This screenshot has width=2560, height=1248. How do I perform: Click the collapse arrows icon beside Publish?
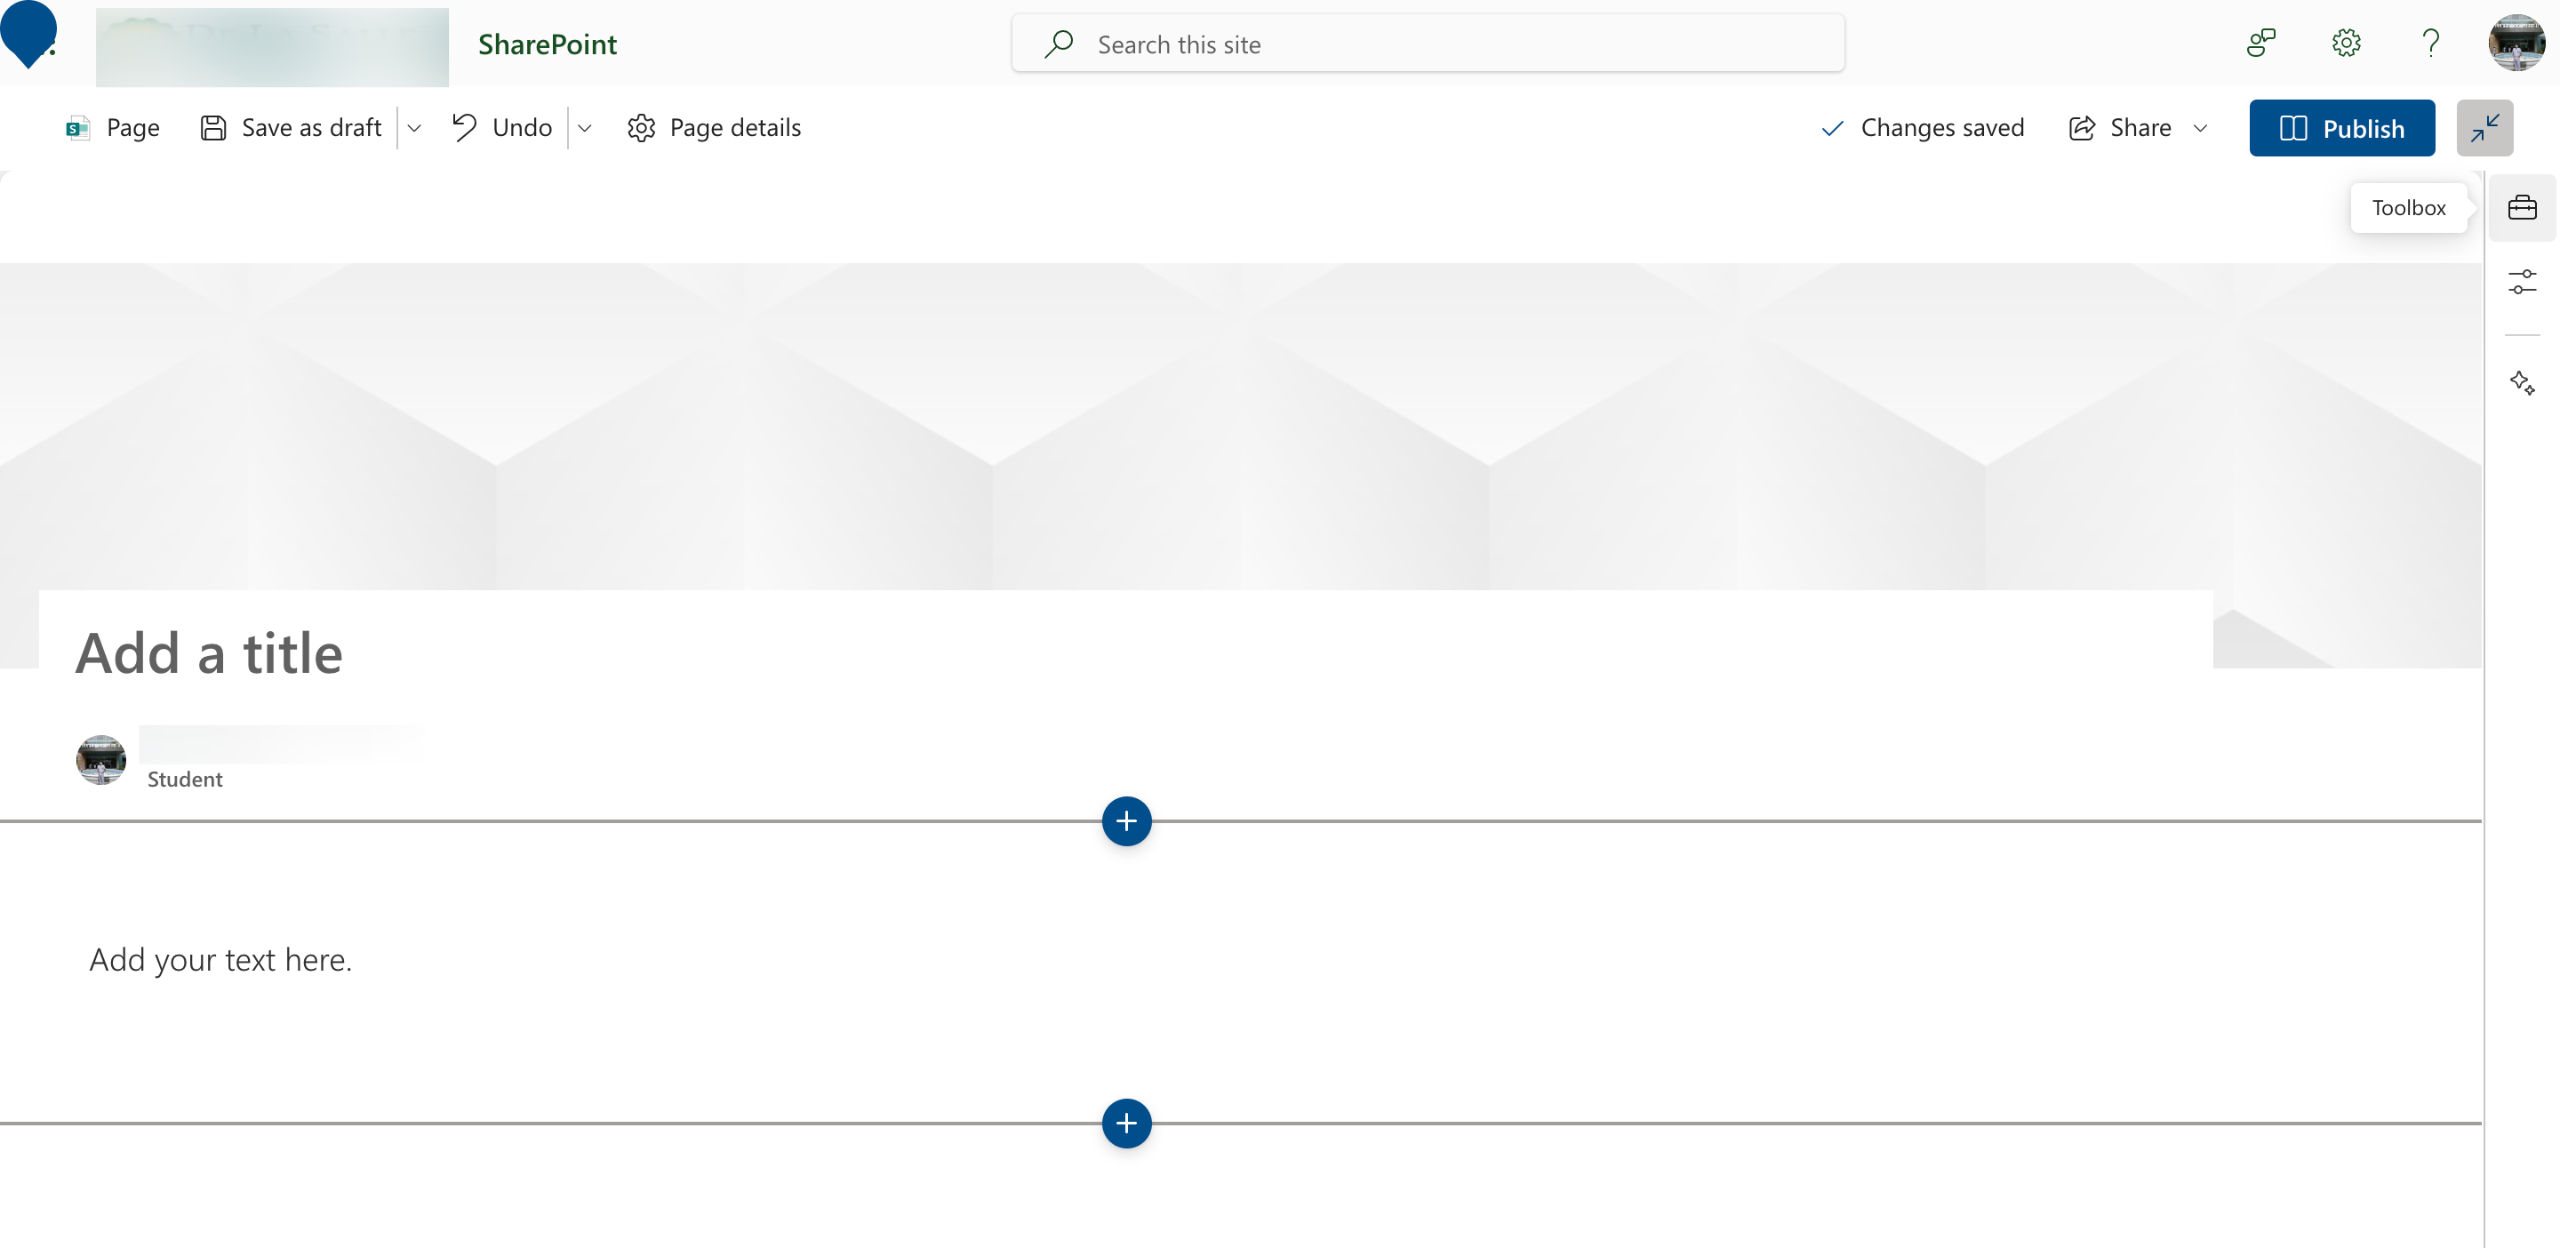click(2484, 128)
